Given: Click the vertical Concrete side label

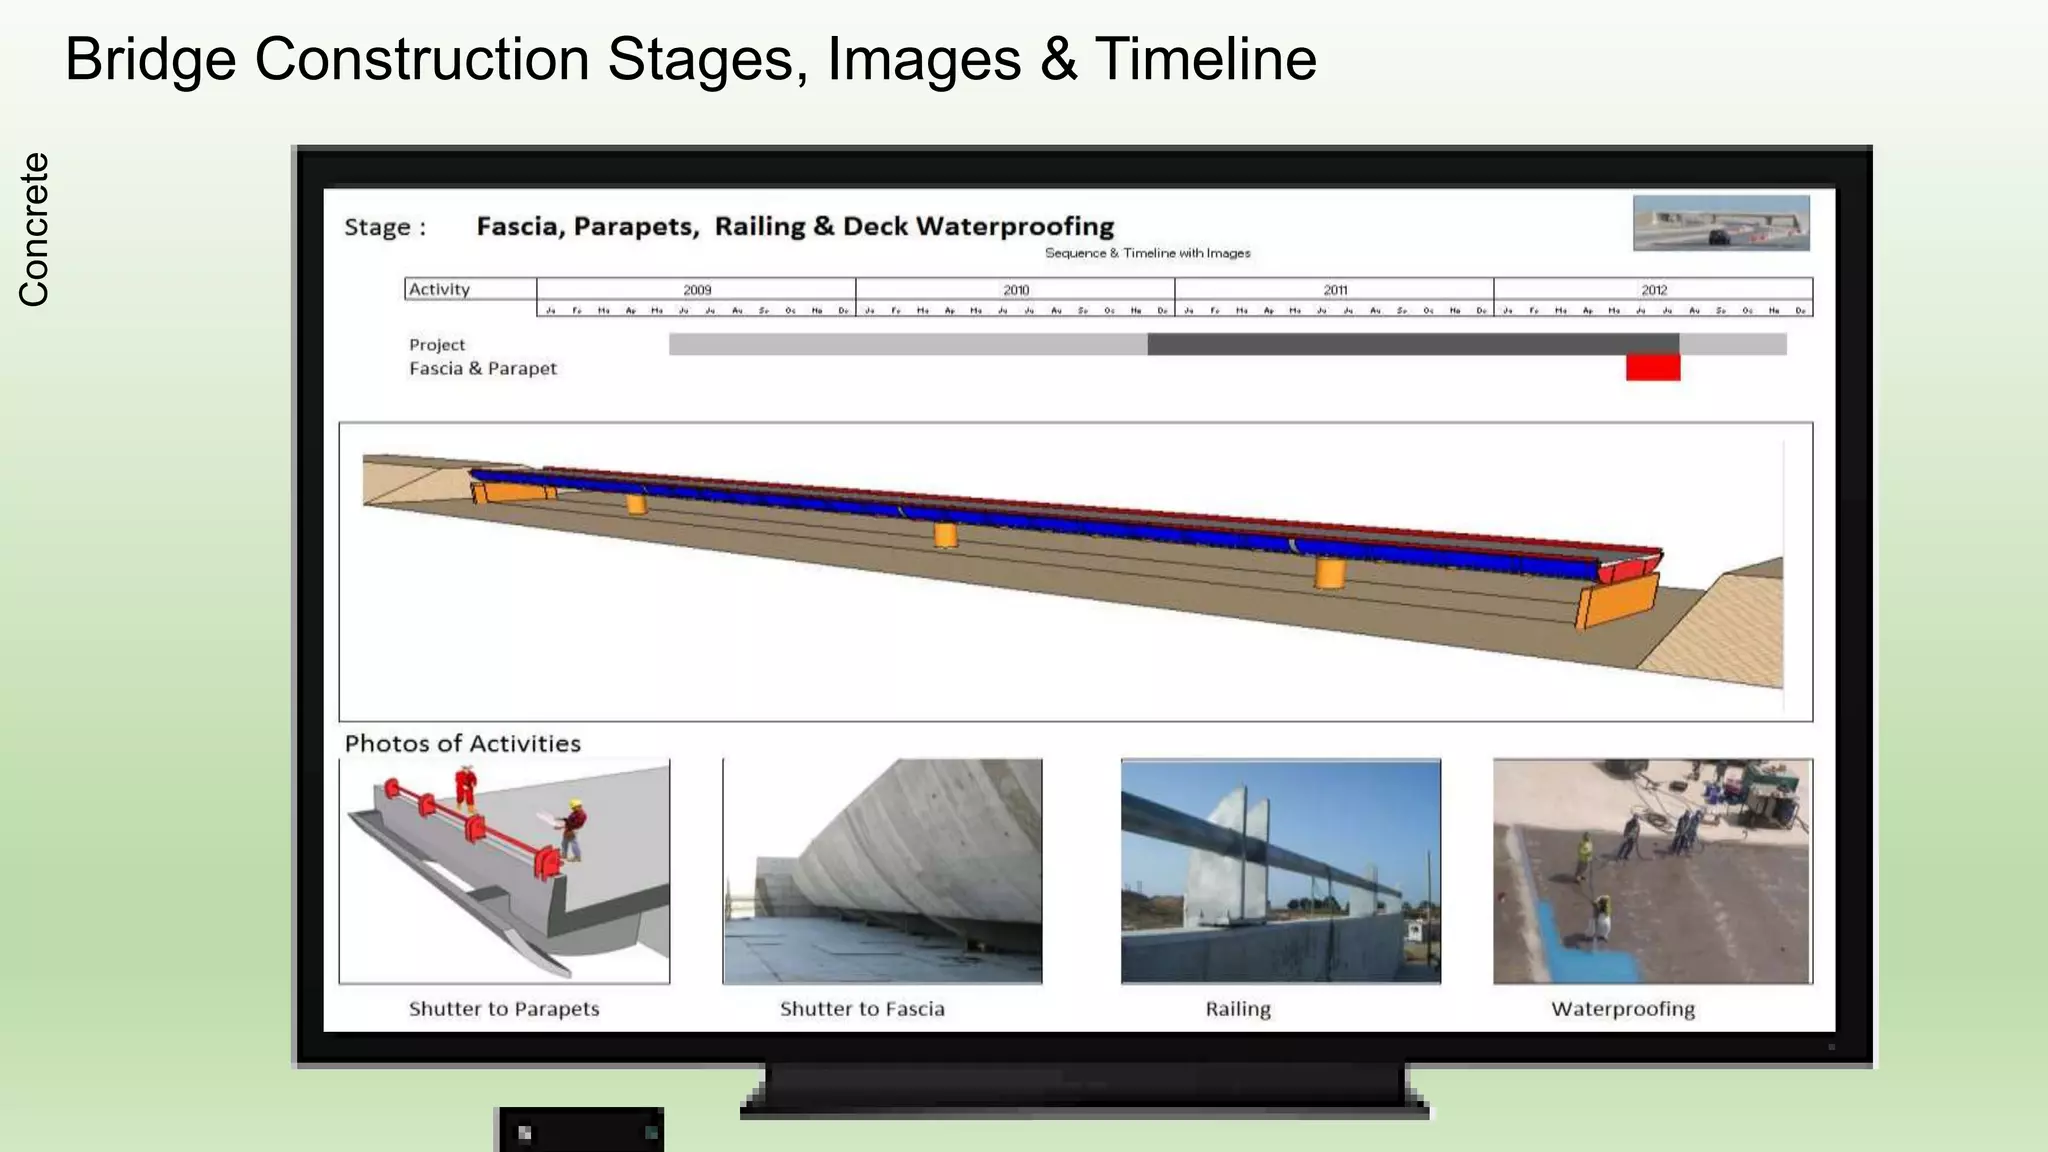Looking at the screenshot, I should [34, 229].
